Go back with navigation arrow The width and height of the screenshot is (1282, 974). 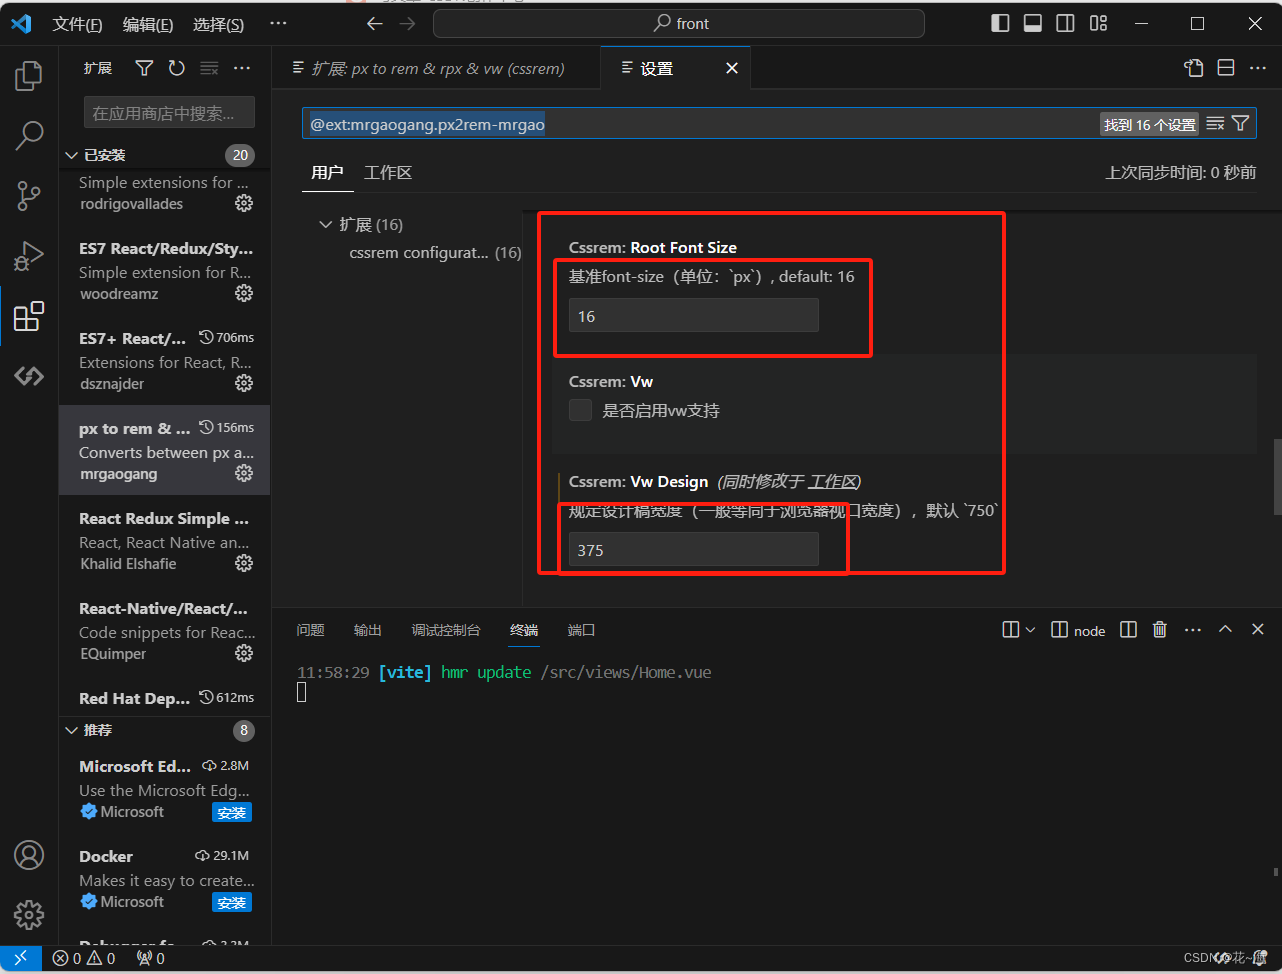pyautogui.click(x=374, y=24)
